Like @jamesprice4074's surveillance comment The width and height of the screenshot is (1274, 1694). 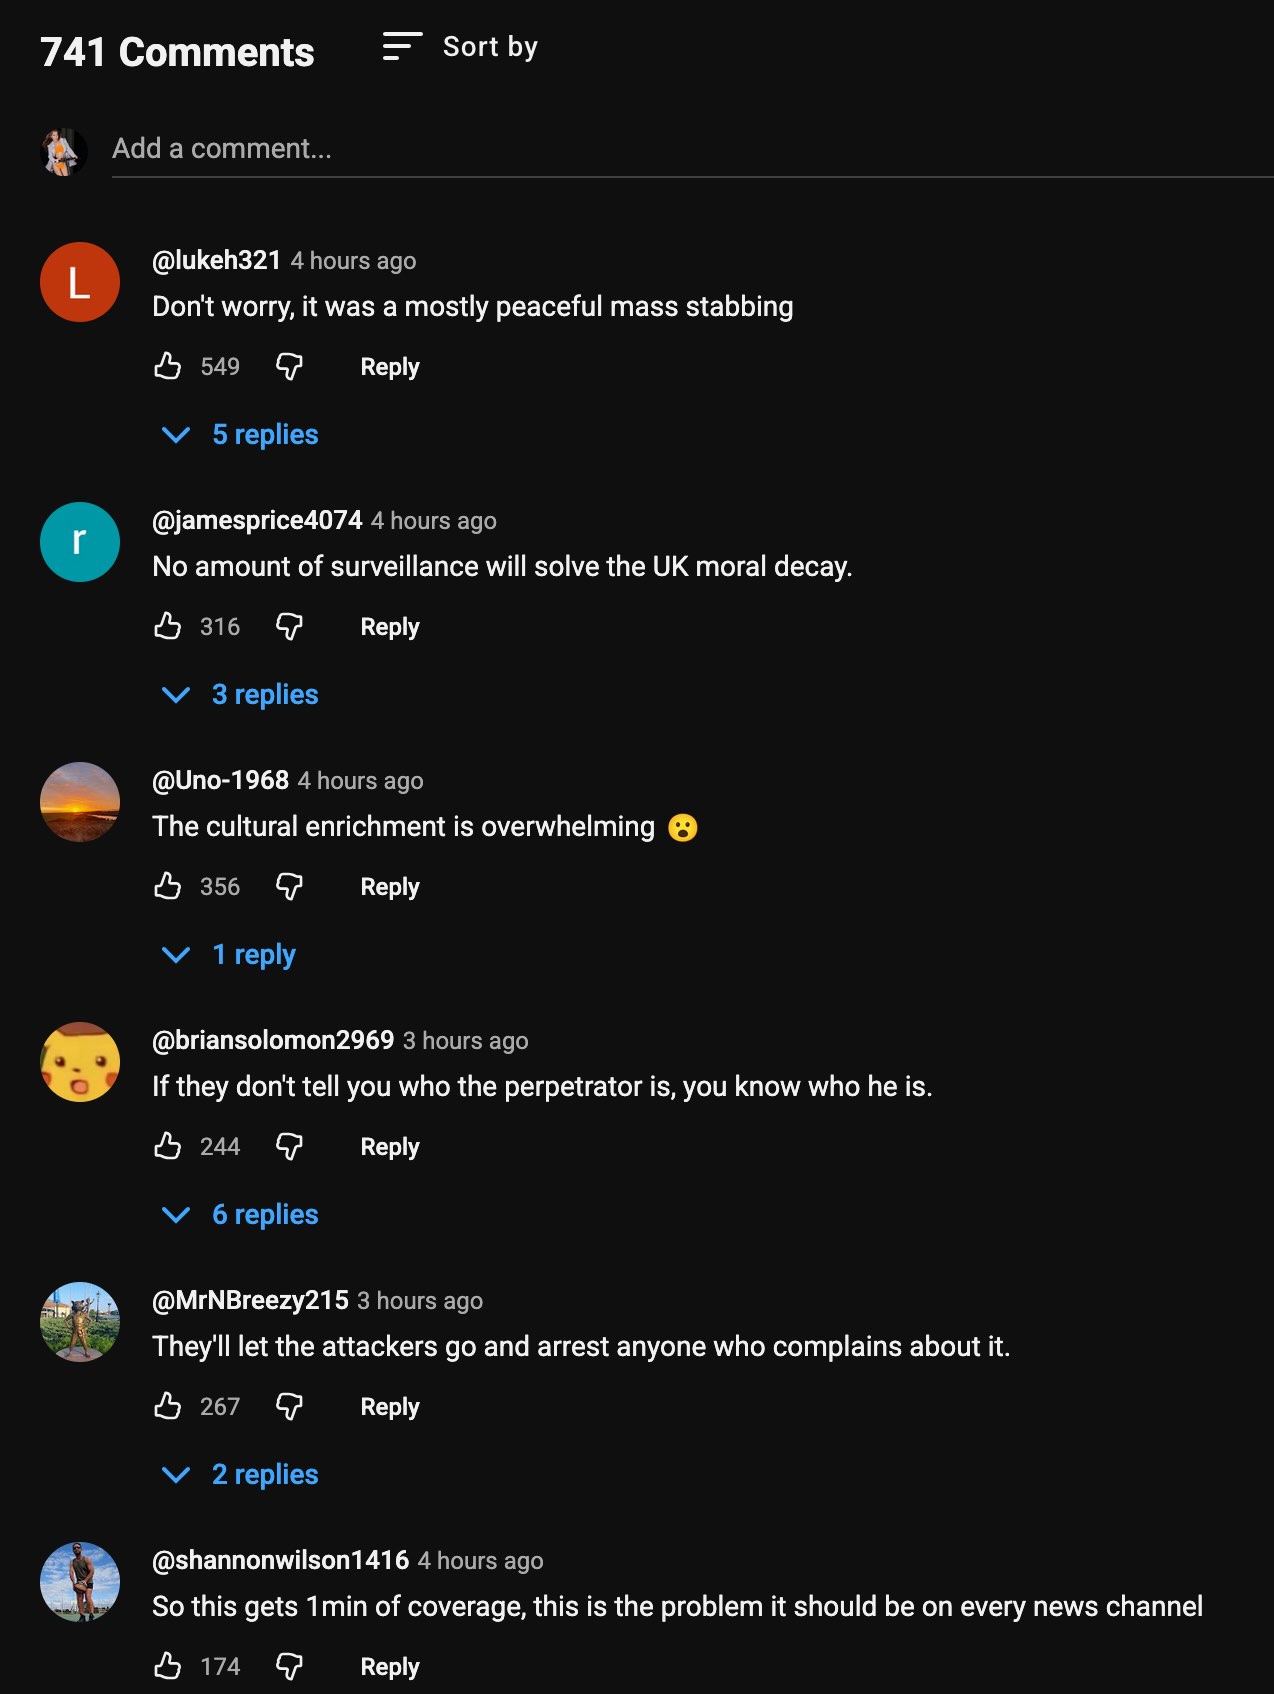[x=168, y=626]
